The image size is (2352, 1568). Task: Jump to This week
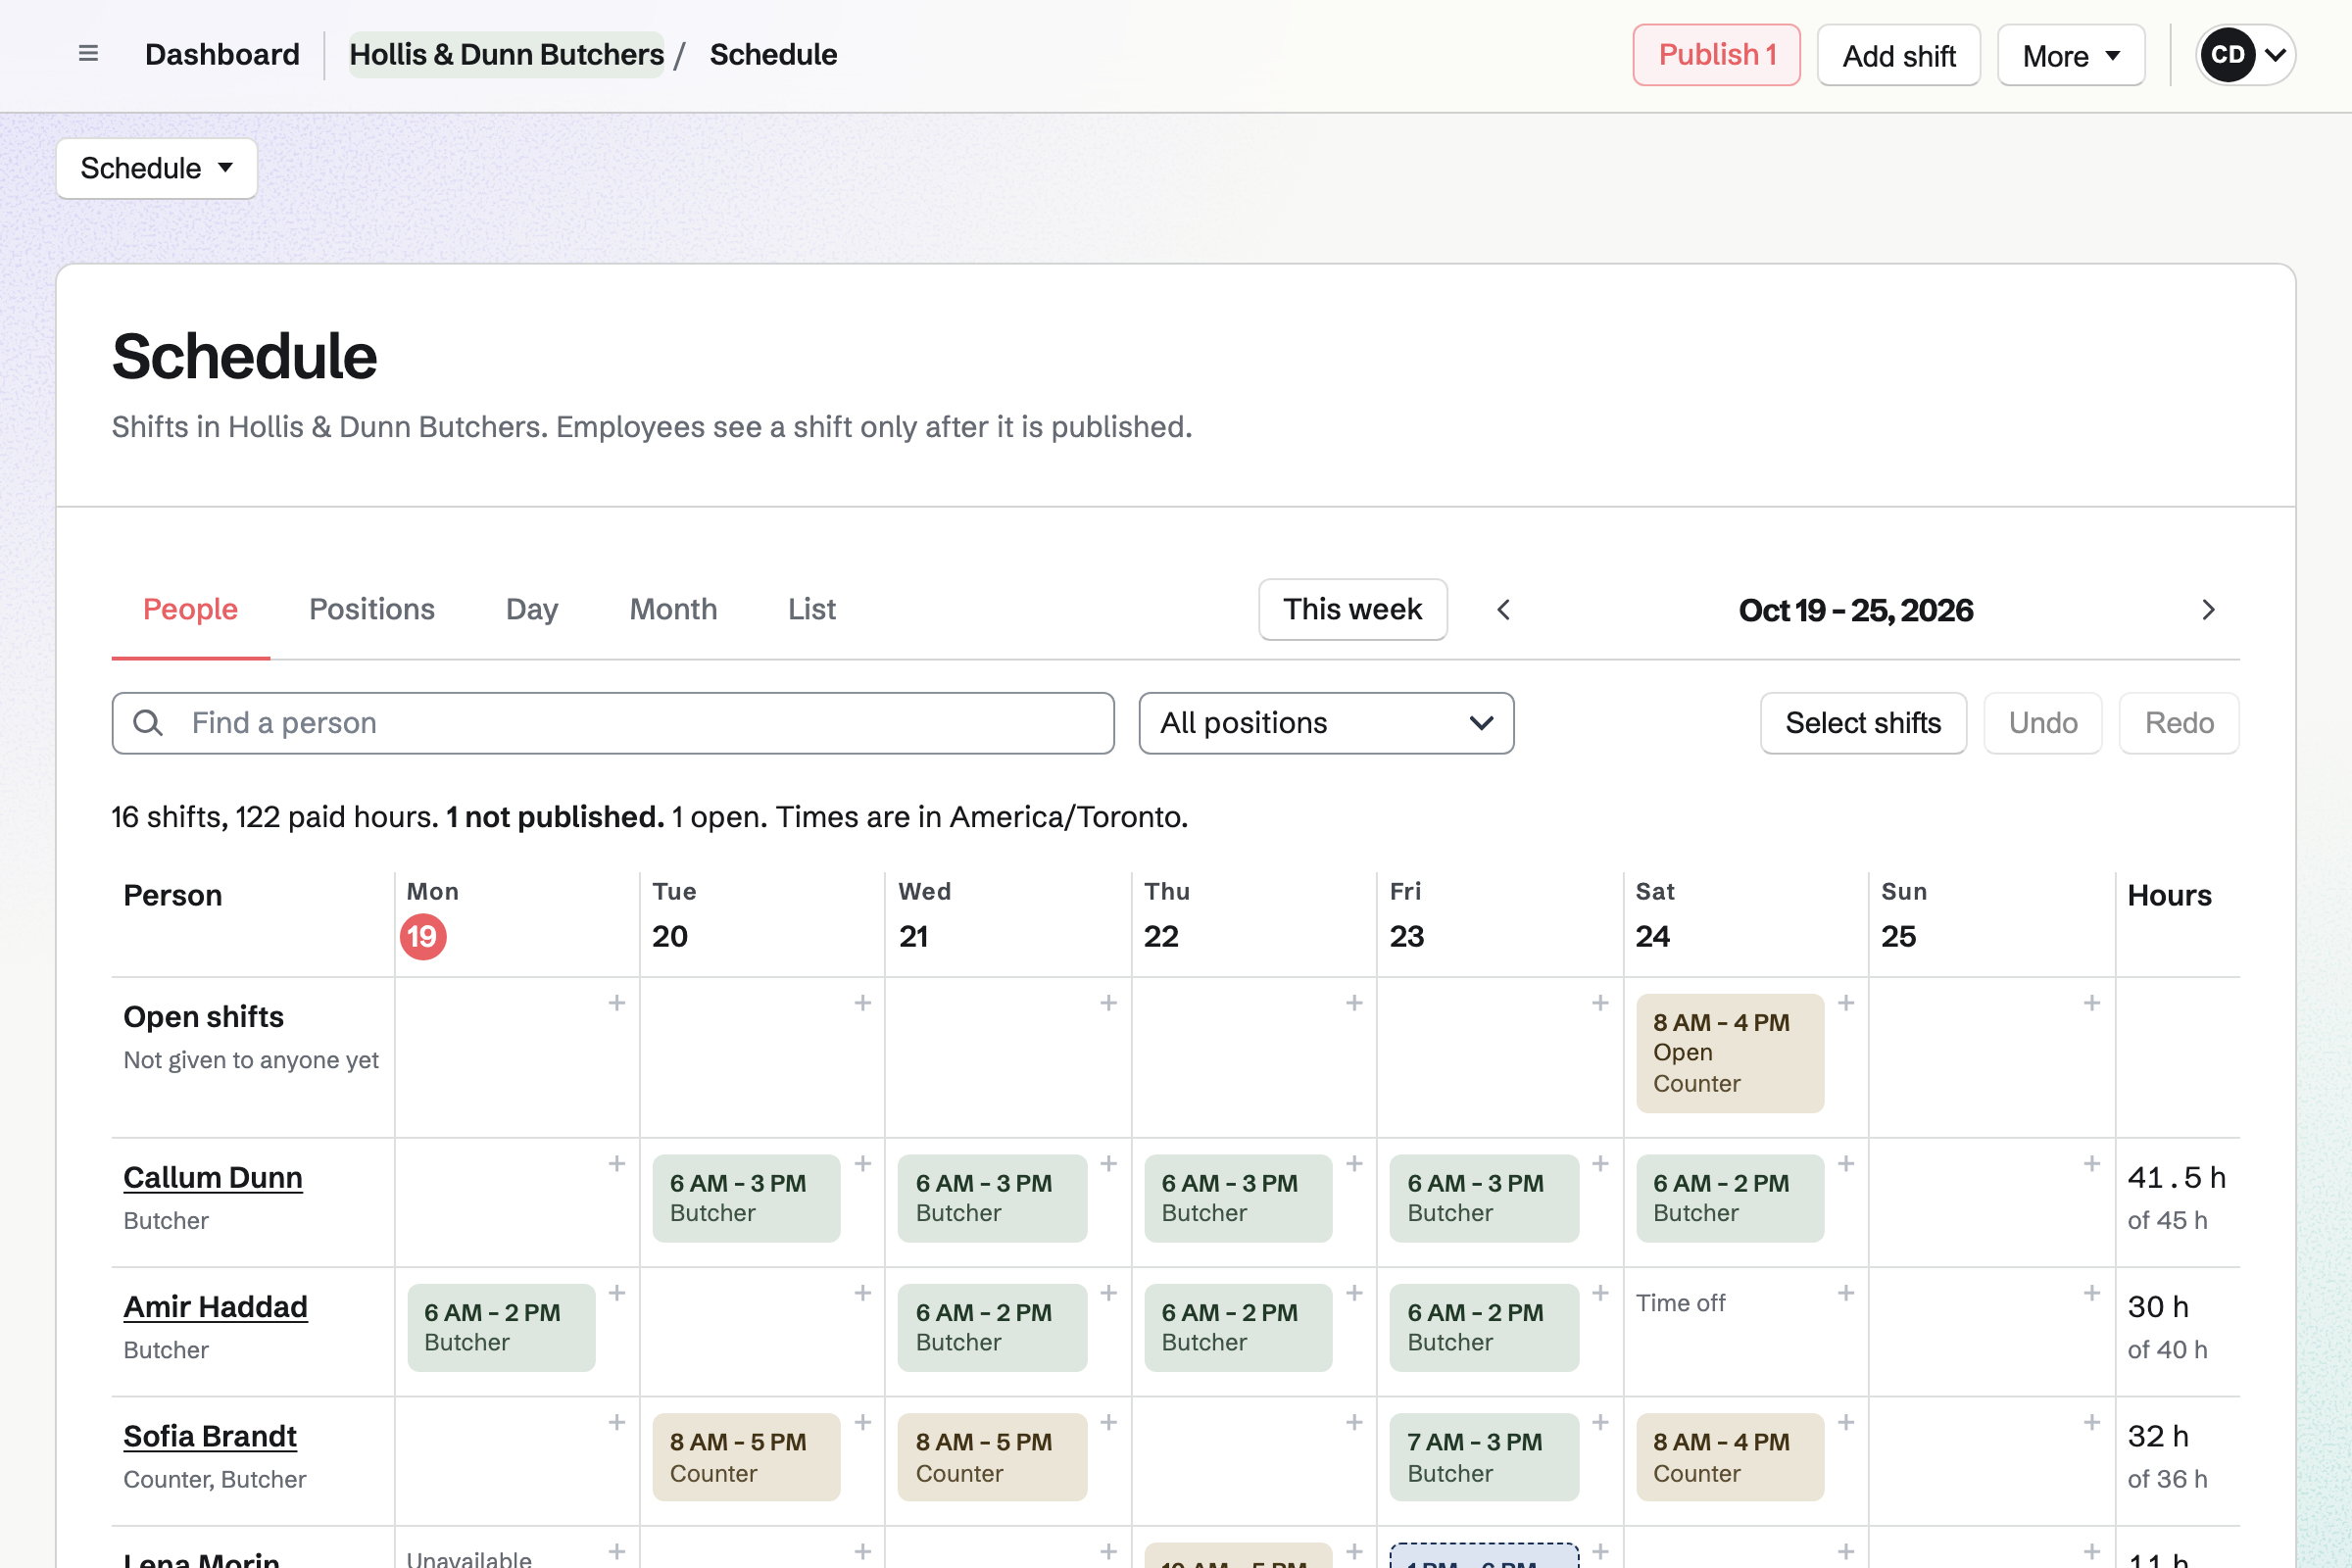click(1352, 609)
